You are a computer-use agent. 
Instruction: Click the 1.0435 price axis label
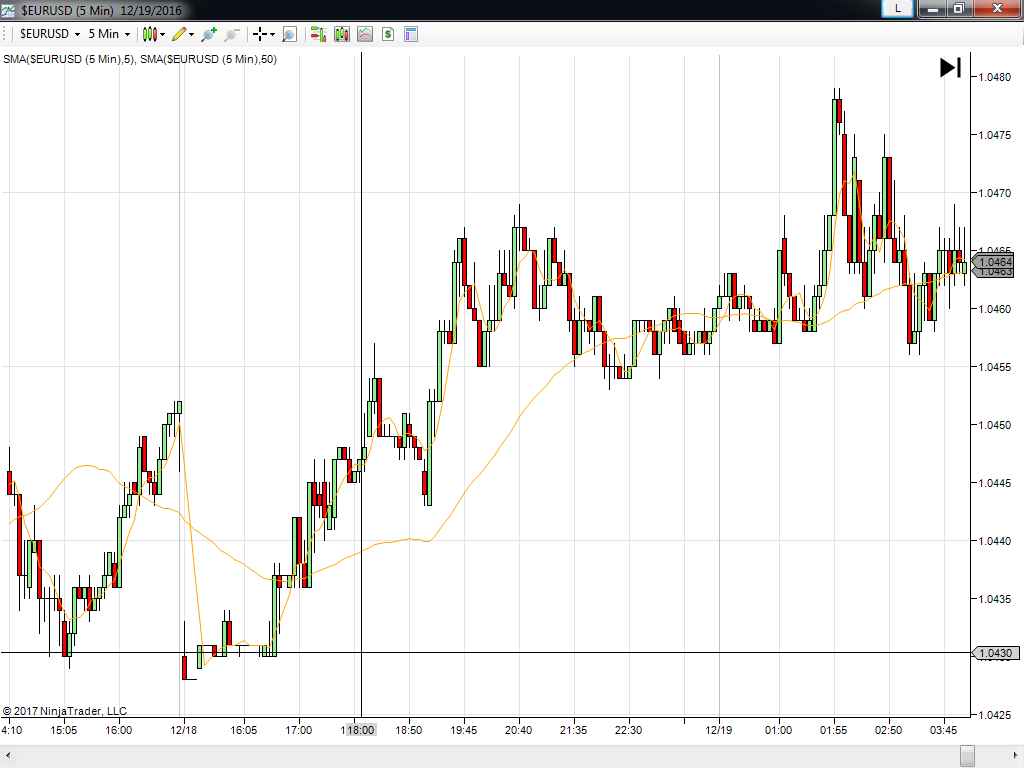pos(995,599)
